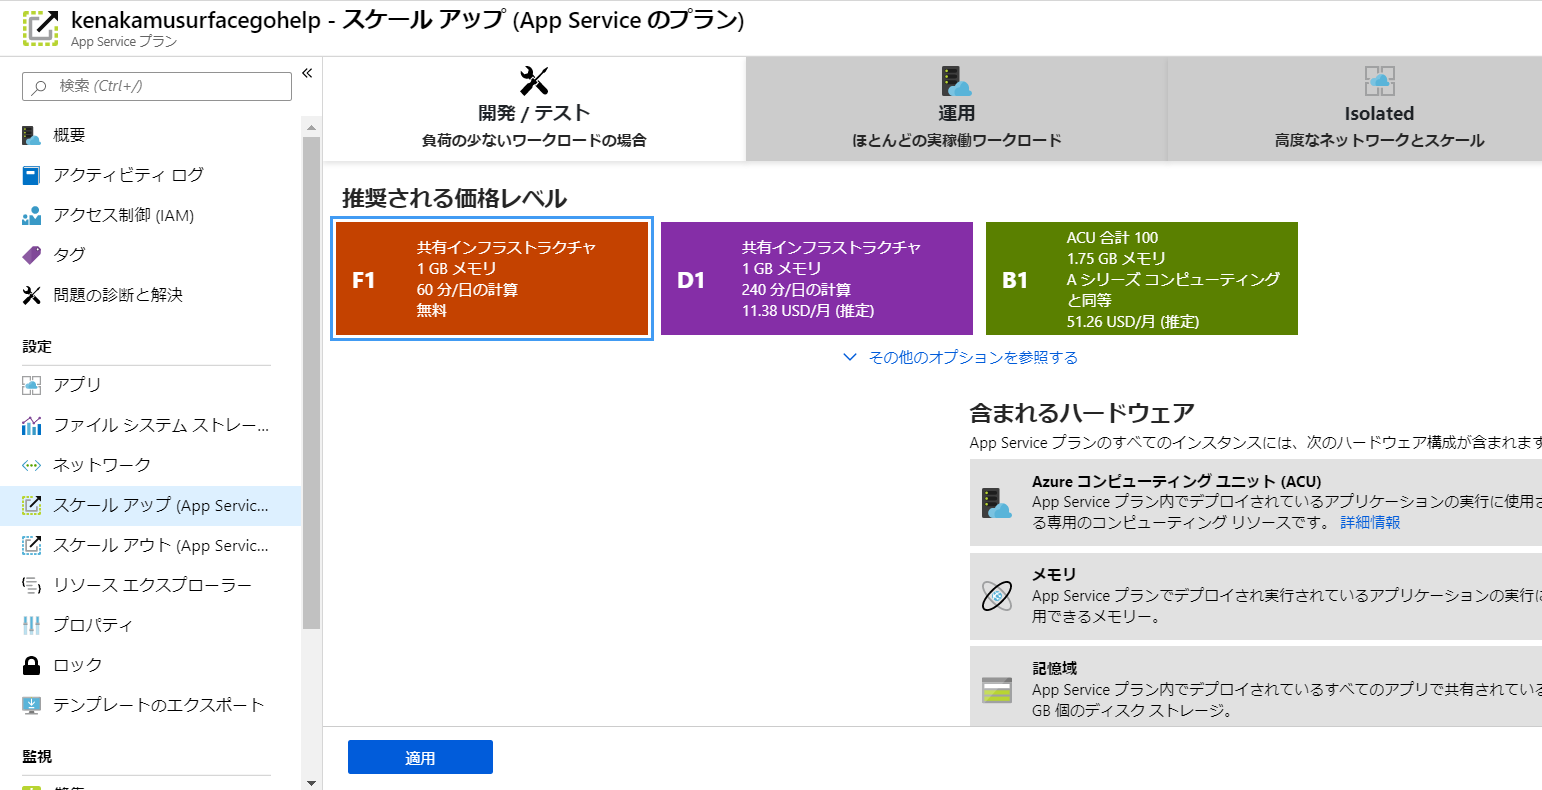
Task: Click the アクティビティ ログ icon
Action: [32, 175]
